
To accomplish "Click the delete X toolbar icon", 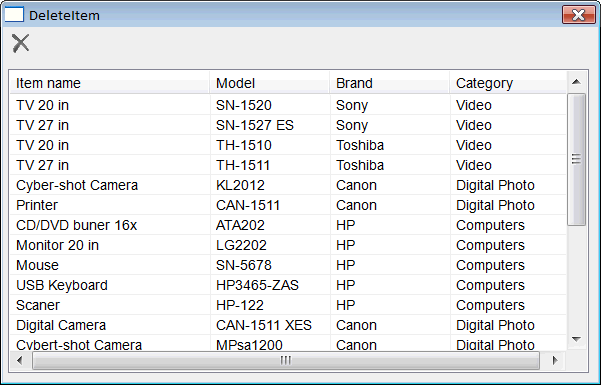I will [x=21, y=43].
